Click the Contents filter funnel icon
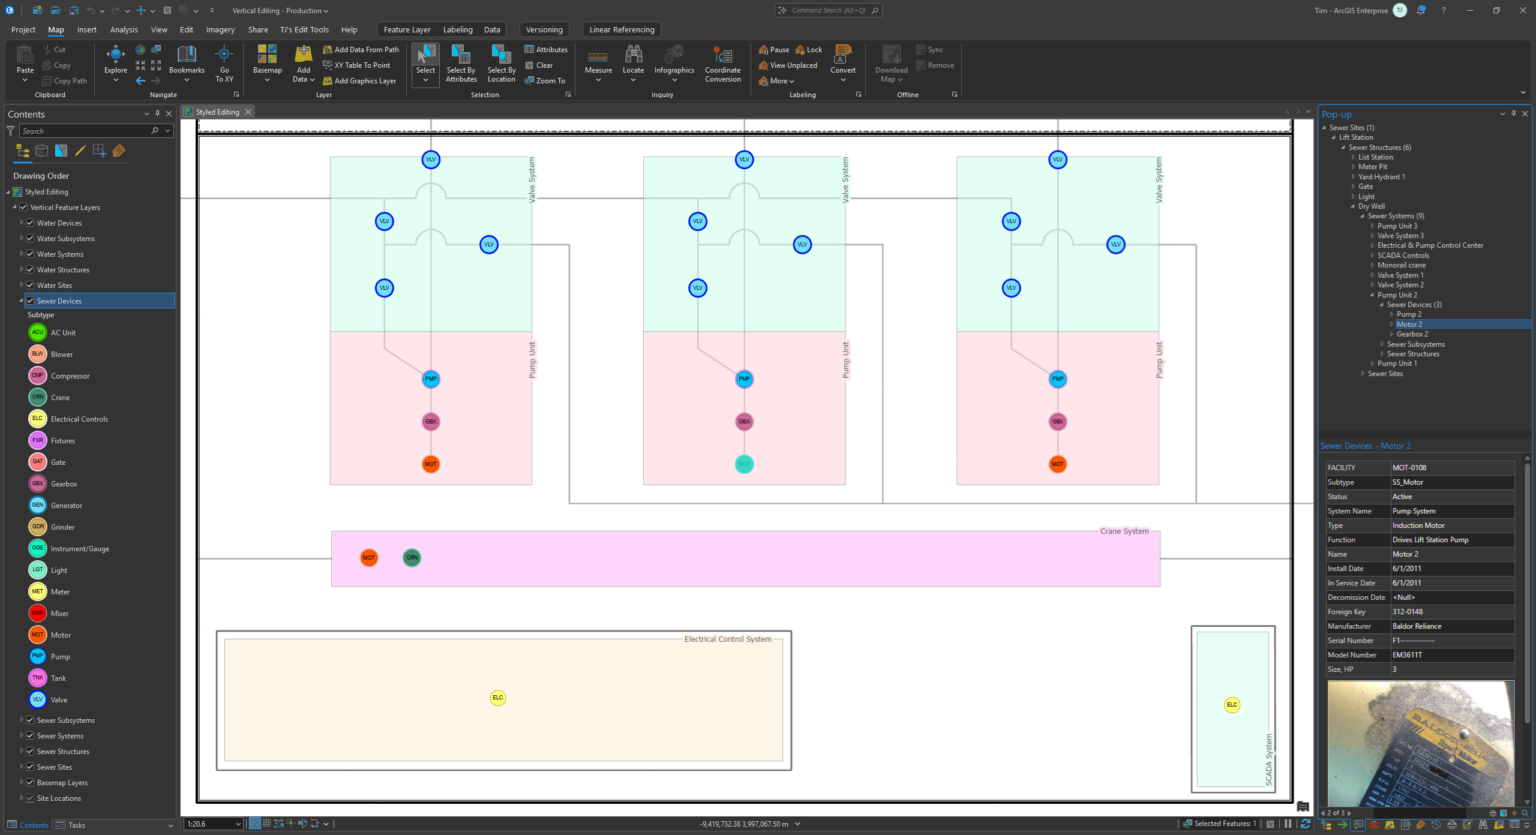 click(11, 131)
